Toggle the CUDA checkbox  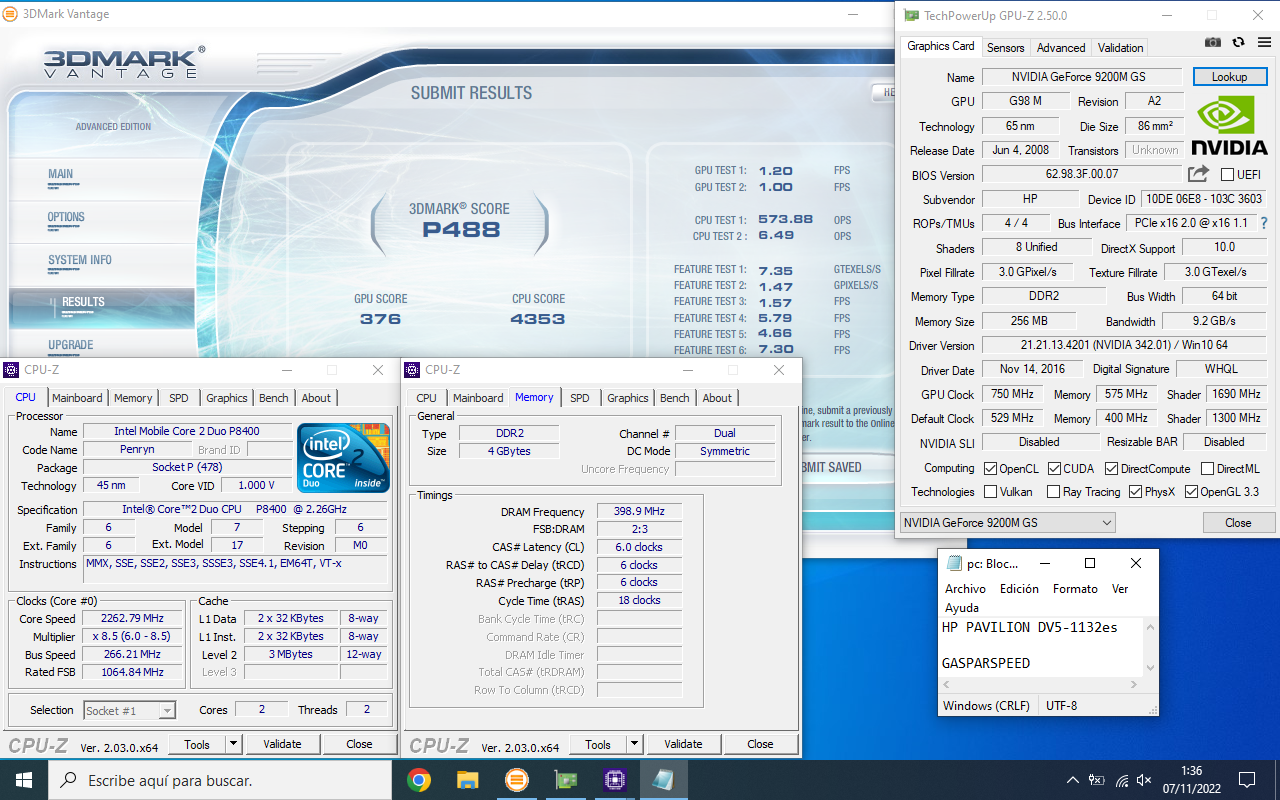[1053, 468]
